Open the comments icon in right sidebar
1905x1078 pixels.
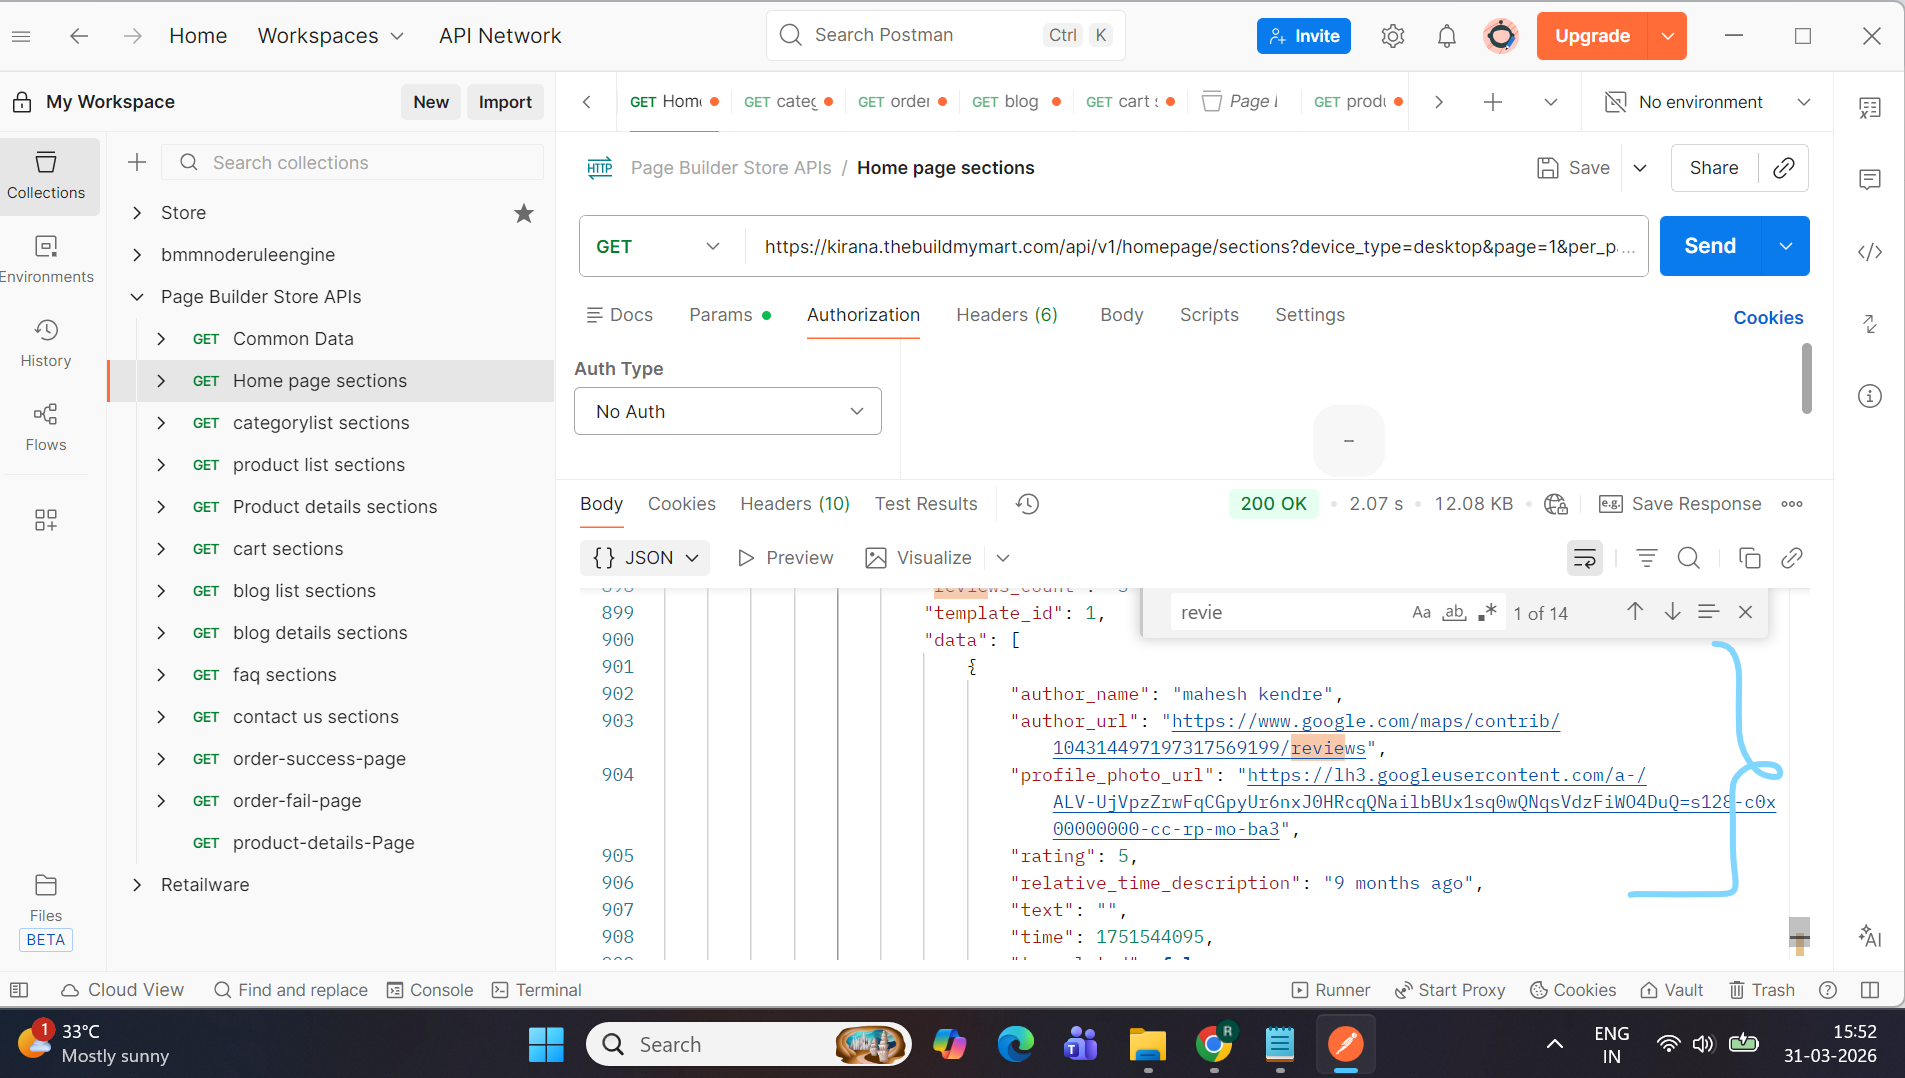click(1870, 180)
